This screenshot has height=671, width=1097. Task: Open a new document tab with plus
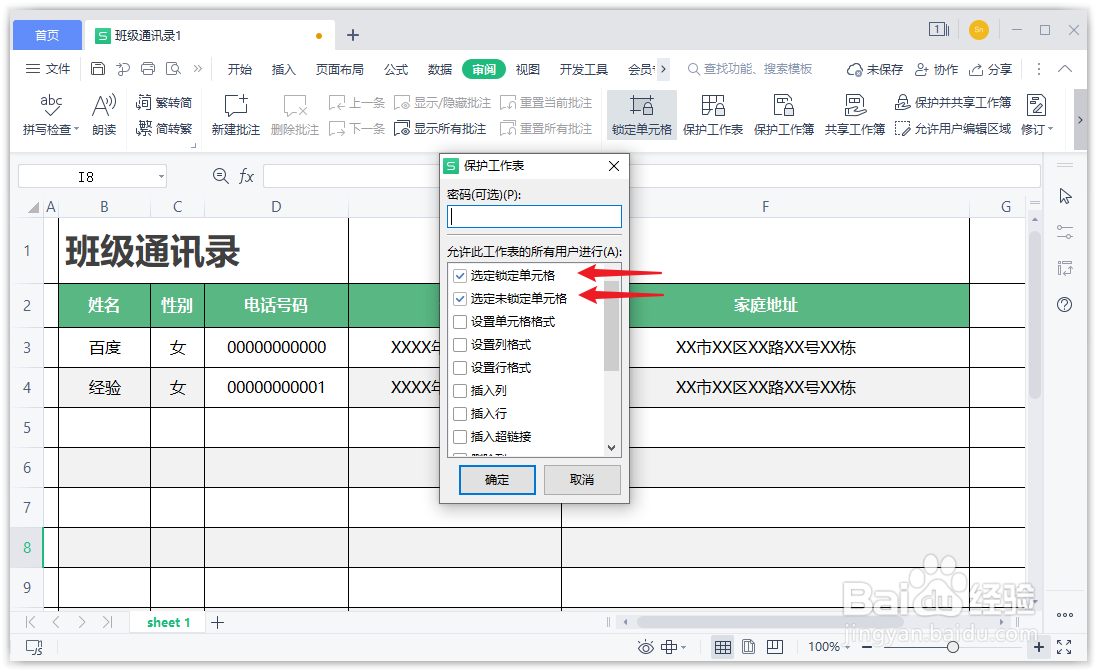(x=353, y=35)
